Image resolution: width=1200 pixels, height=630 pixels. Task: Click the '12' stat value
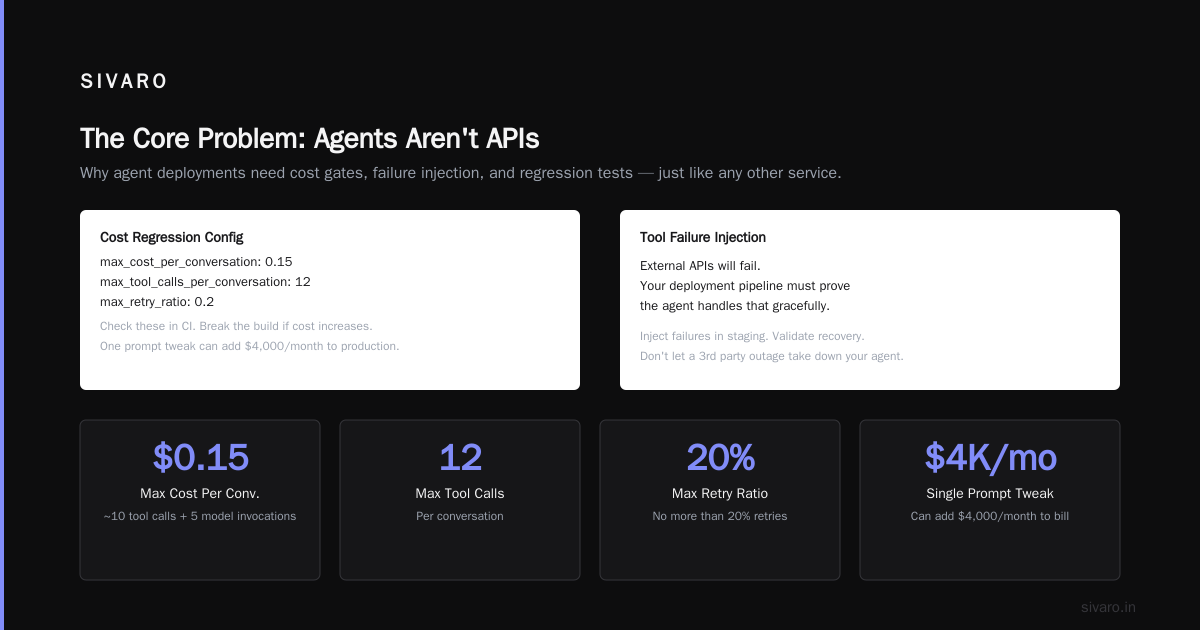460,457
